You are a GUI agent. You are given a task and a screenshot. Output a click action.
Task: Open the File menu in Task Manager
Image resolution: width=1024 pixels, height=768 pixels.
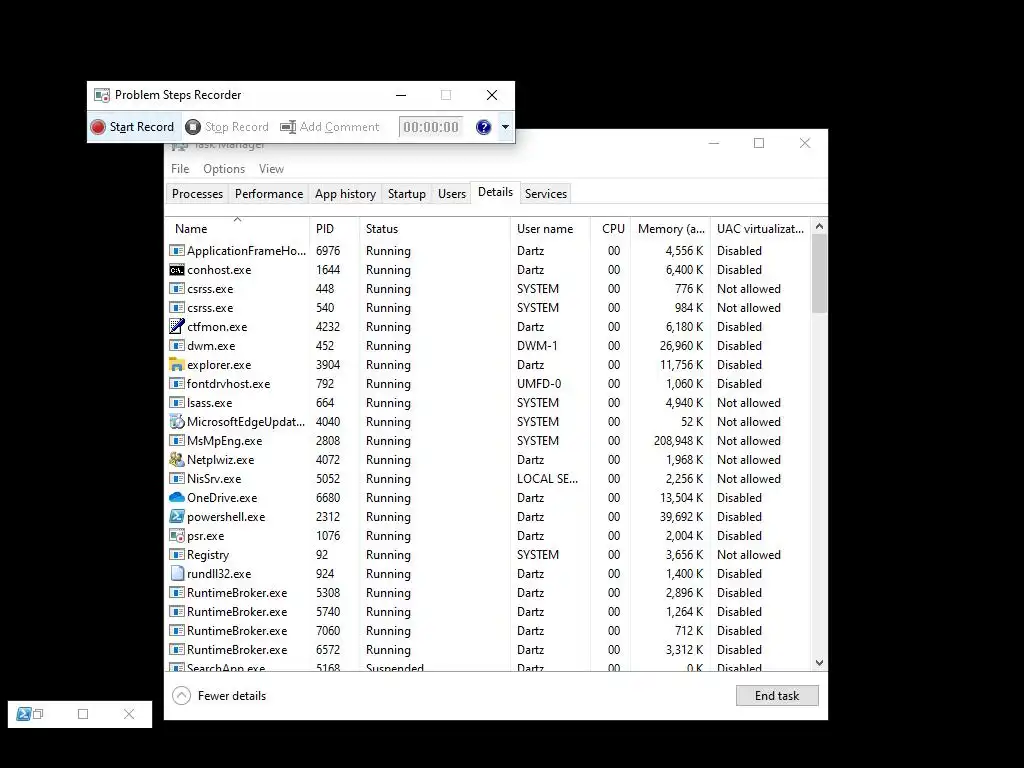pyautogui.click(x=180, y=168)
